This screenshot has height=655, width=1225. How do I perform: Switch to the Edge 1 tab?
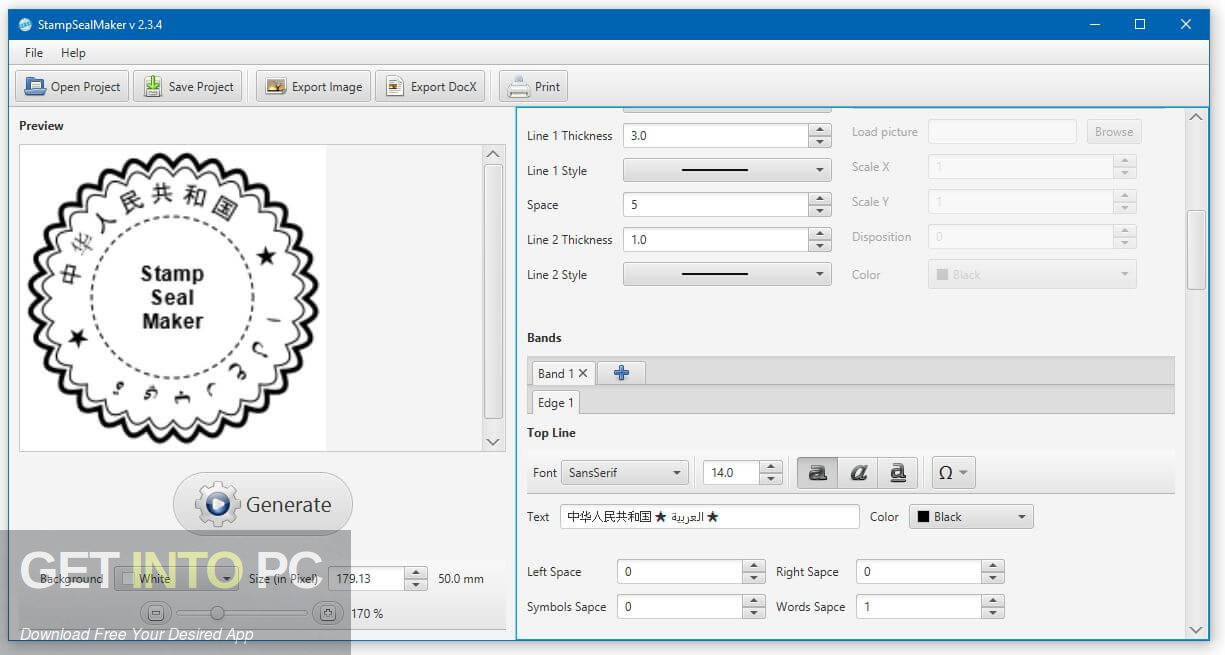point(554,402)
